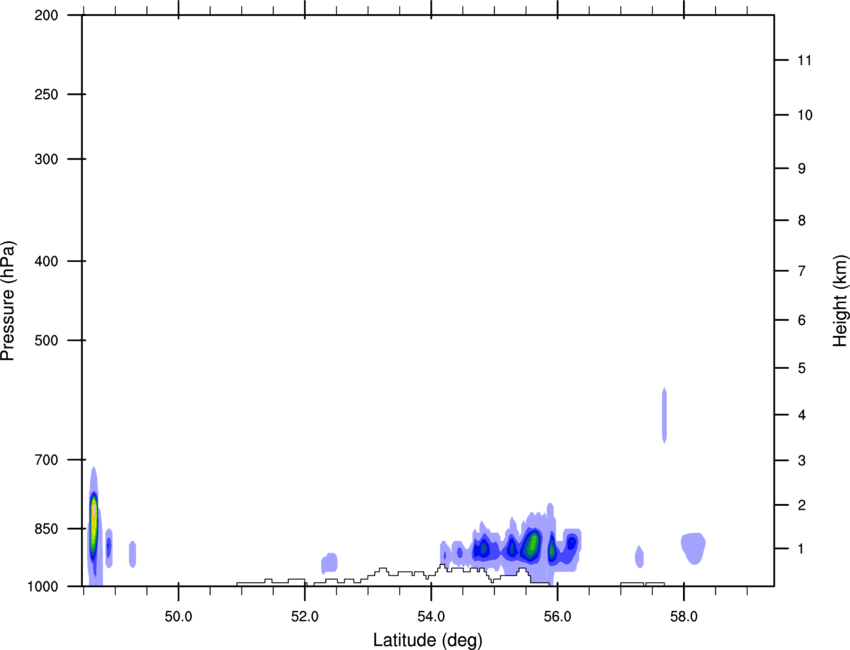Viewport: 850px width, 650px height.
Task: Click the 9 km height label
Action: [802, 169]
